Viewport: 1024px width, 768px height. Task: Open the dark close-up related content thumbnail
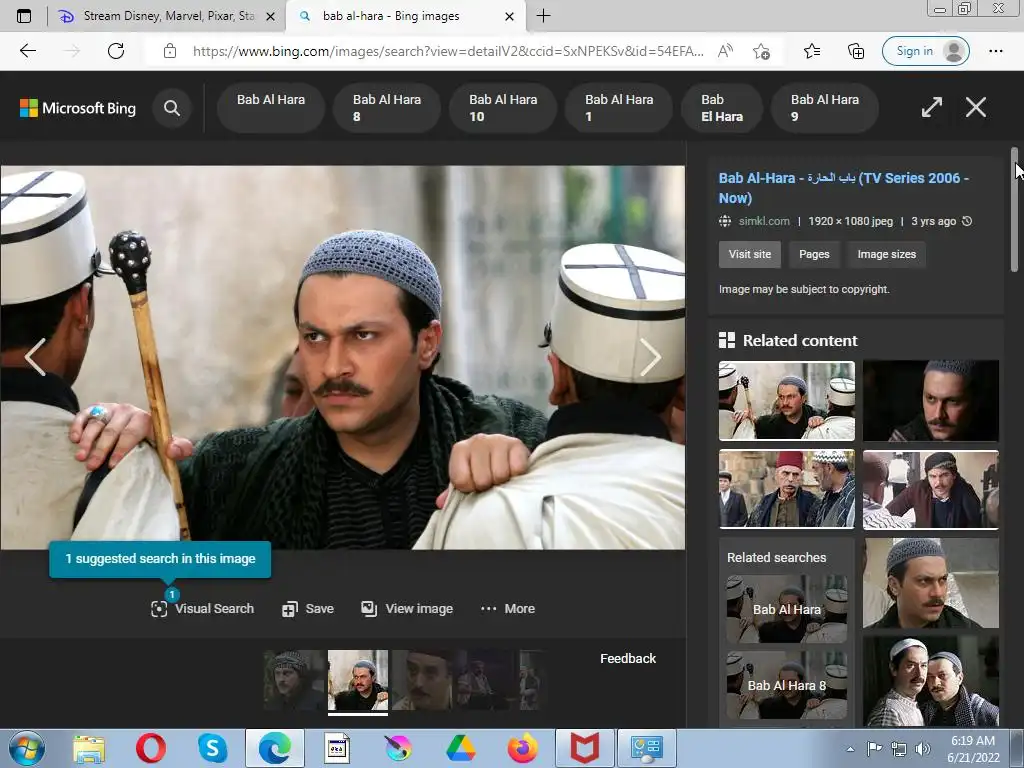[x=931, y=400]
